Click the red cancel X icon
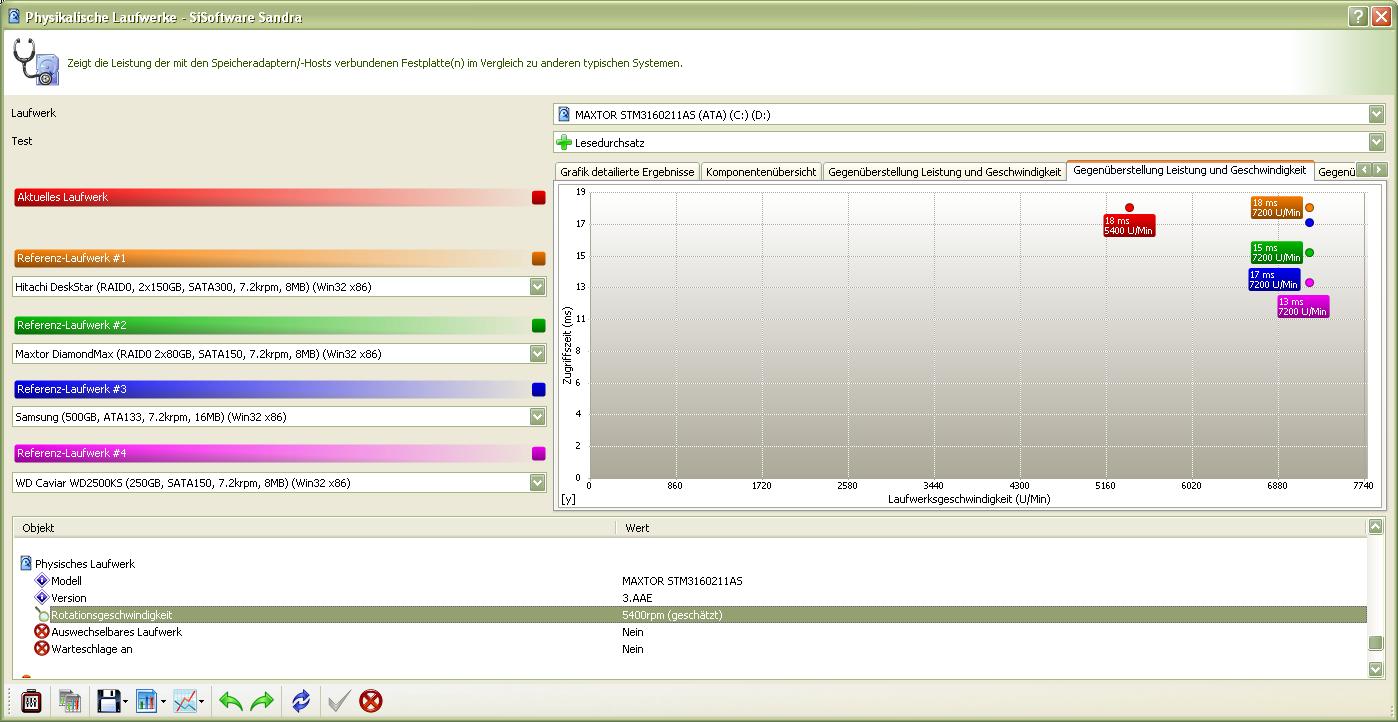The width and height of the screenshot is (1398, 722). pos(371,701)
